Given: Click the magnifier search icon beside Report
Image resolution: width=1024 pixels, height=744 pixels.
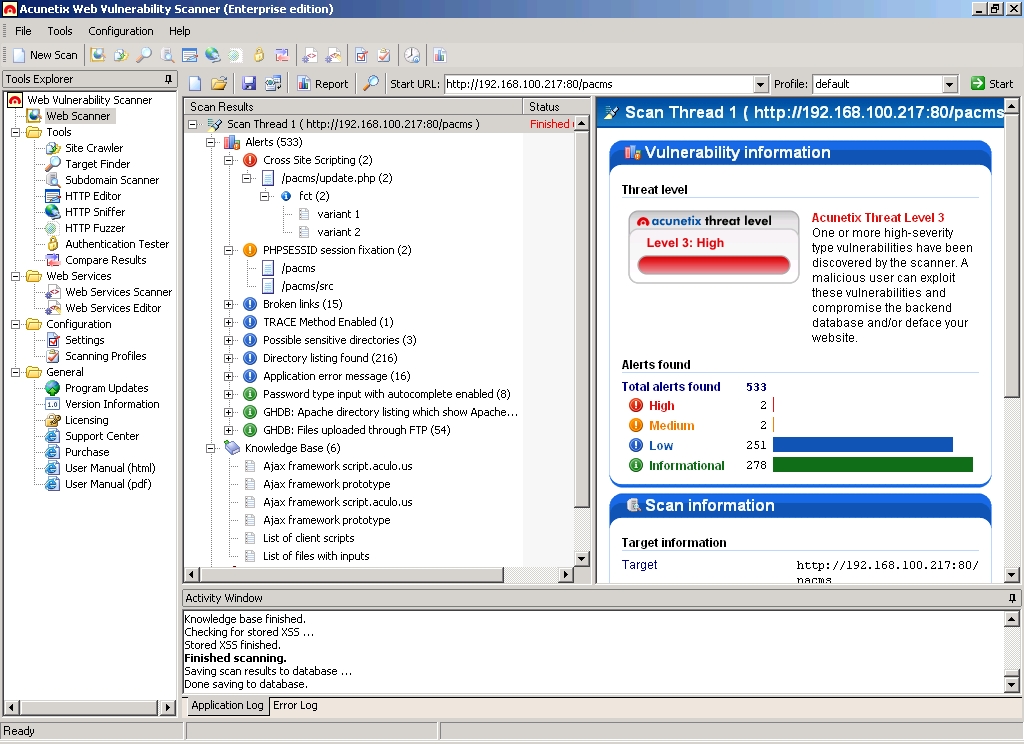Looking at the screenshot, I should 371,84.
